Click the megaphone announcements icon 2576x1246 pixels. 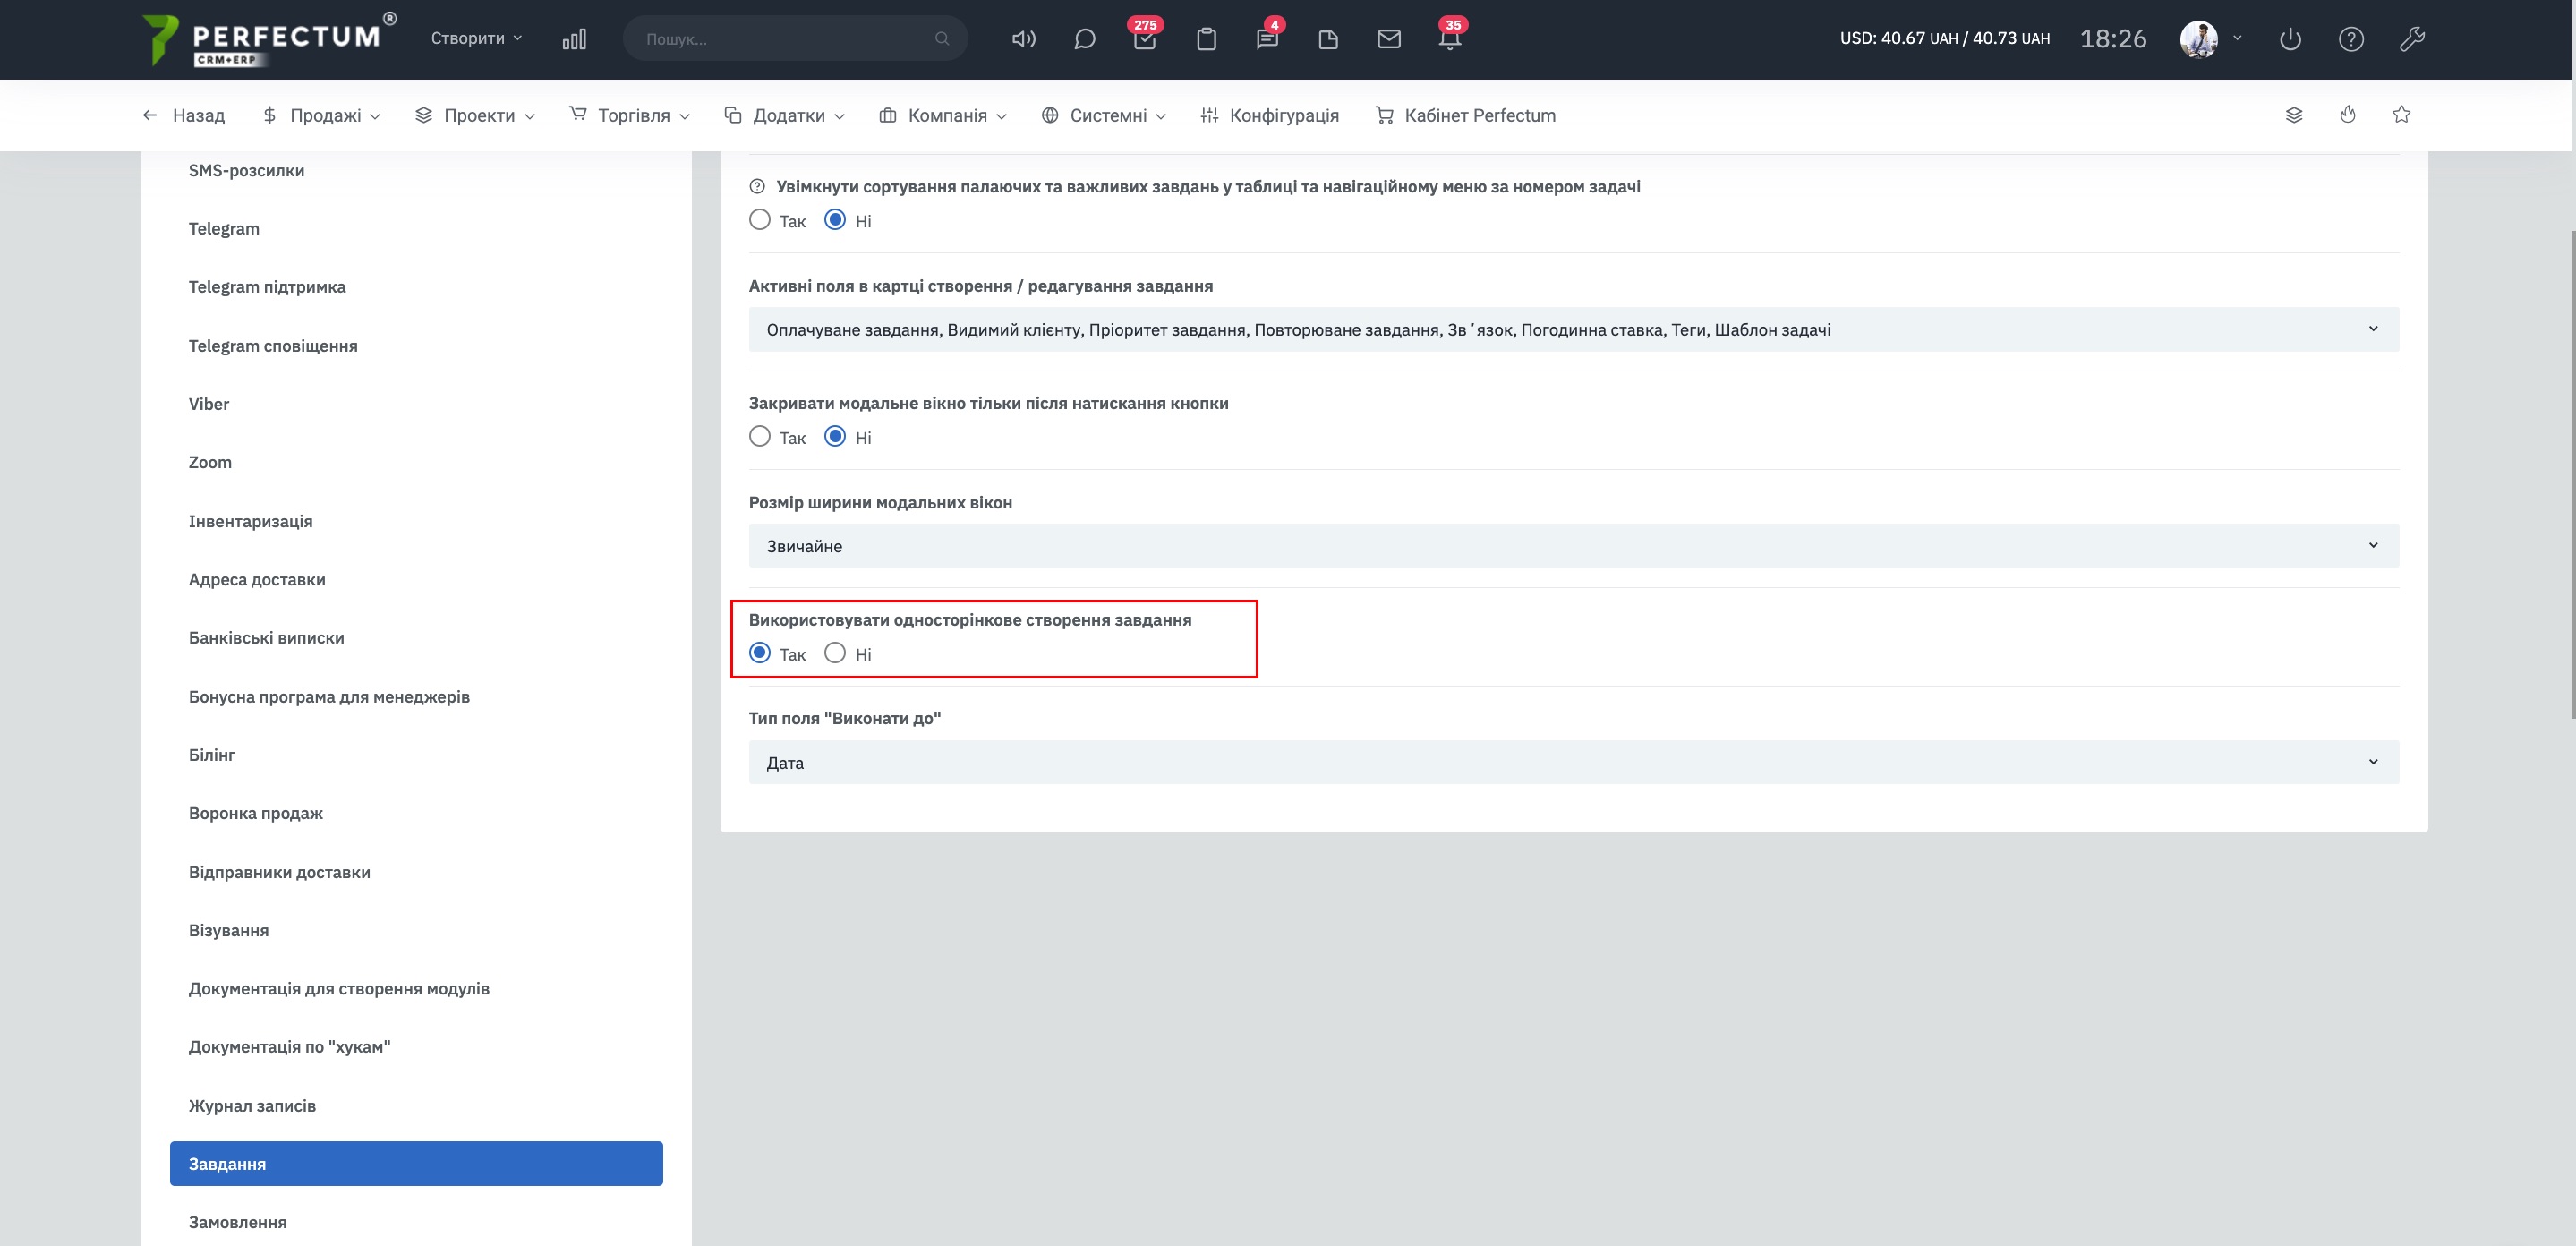pyautogui.click(x=1023, y=40)
